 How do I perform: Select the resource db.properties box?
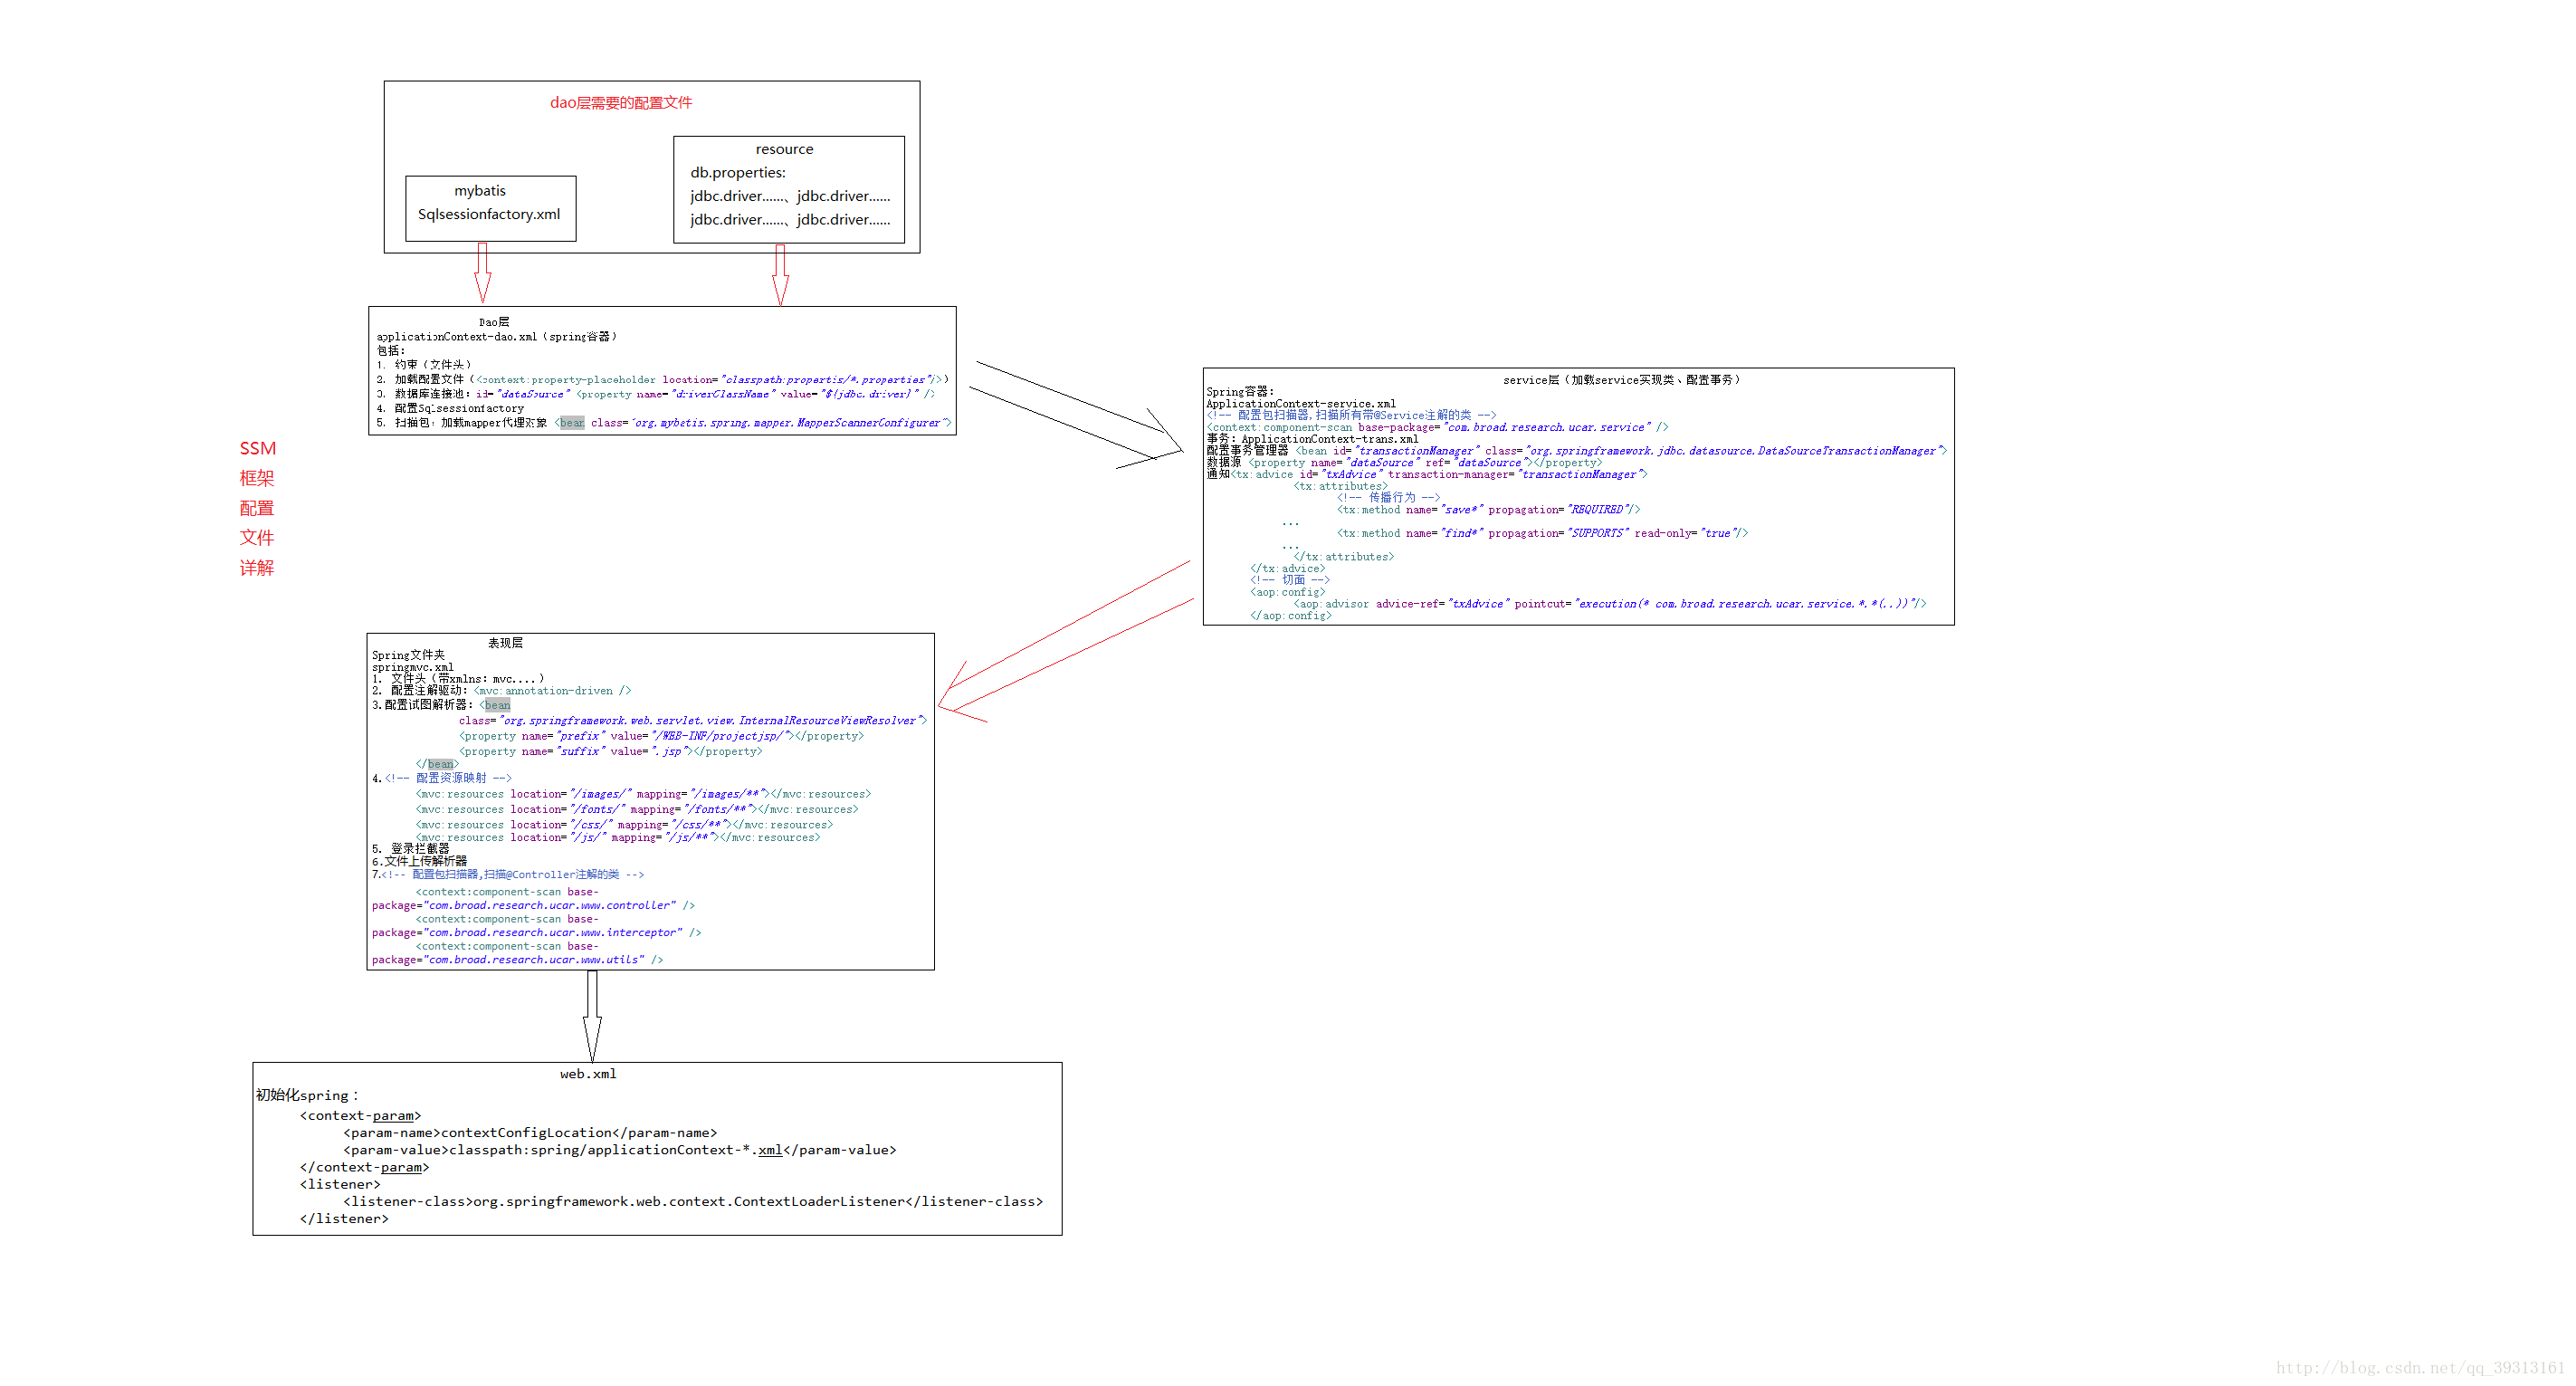click(x=788, y=190)
